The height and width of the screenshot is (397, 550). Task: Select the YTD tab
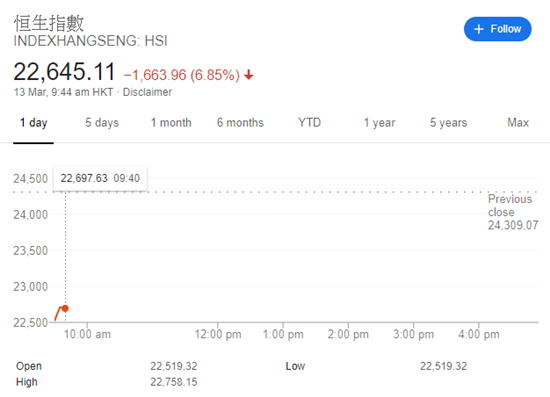(309, 123)
